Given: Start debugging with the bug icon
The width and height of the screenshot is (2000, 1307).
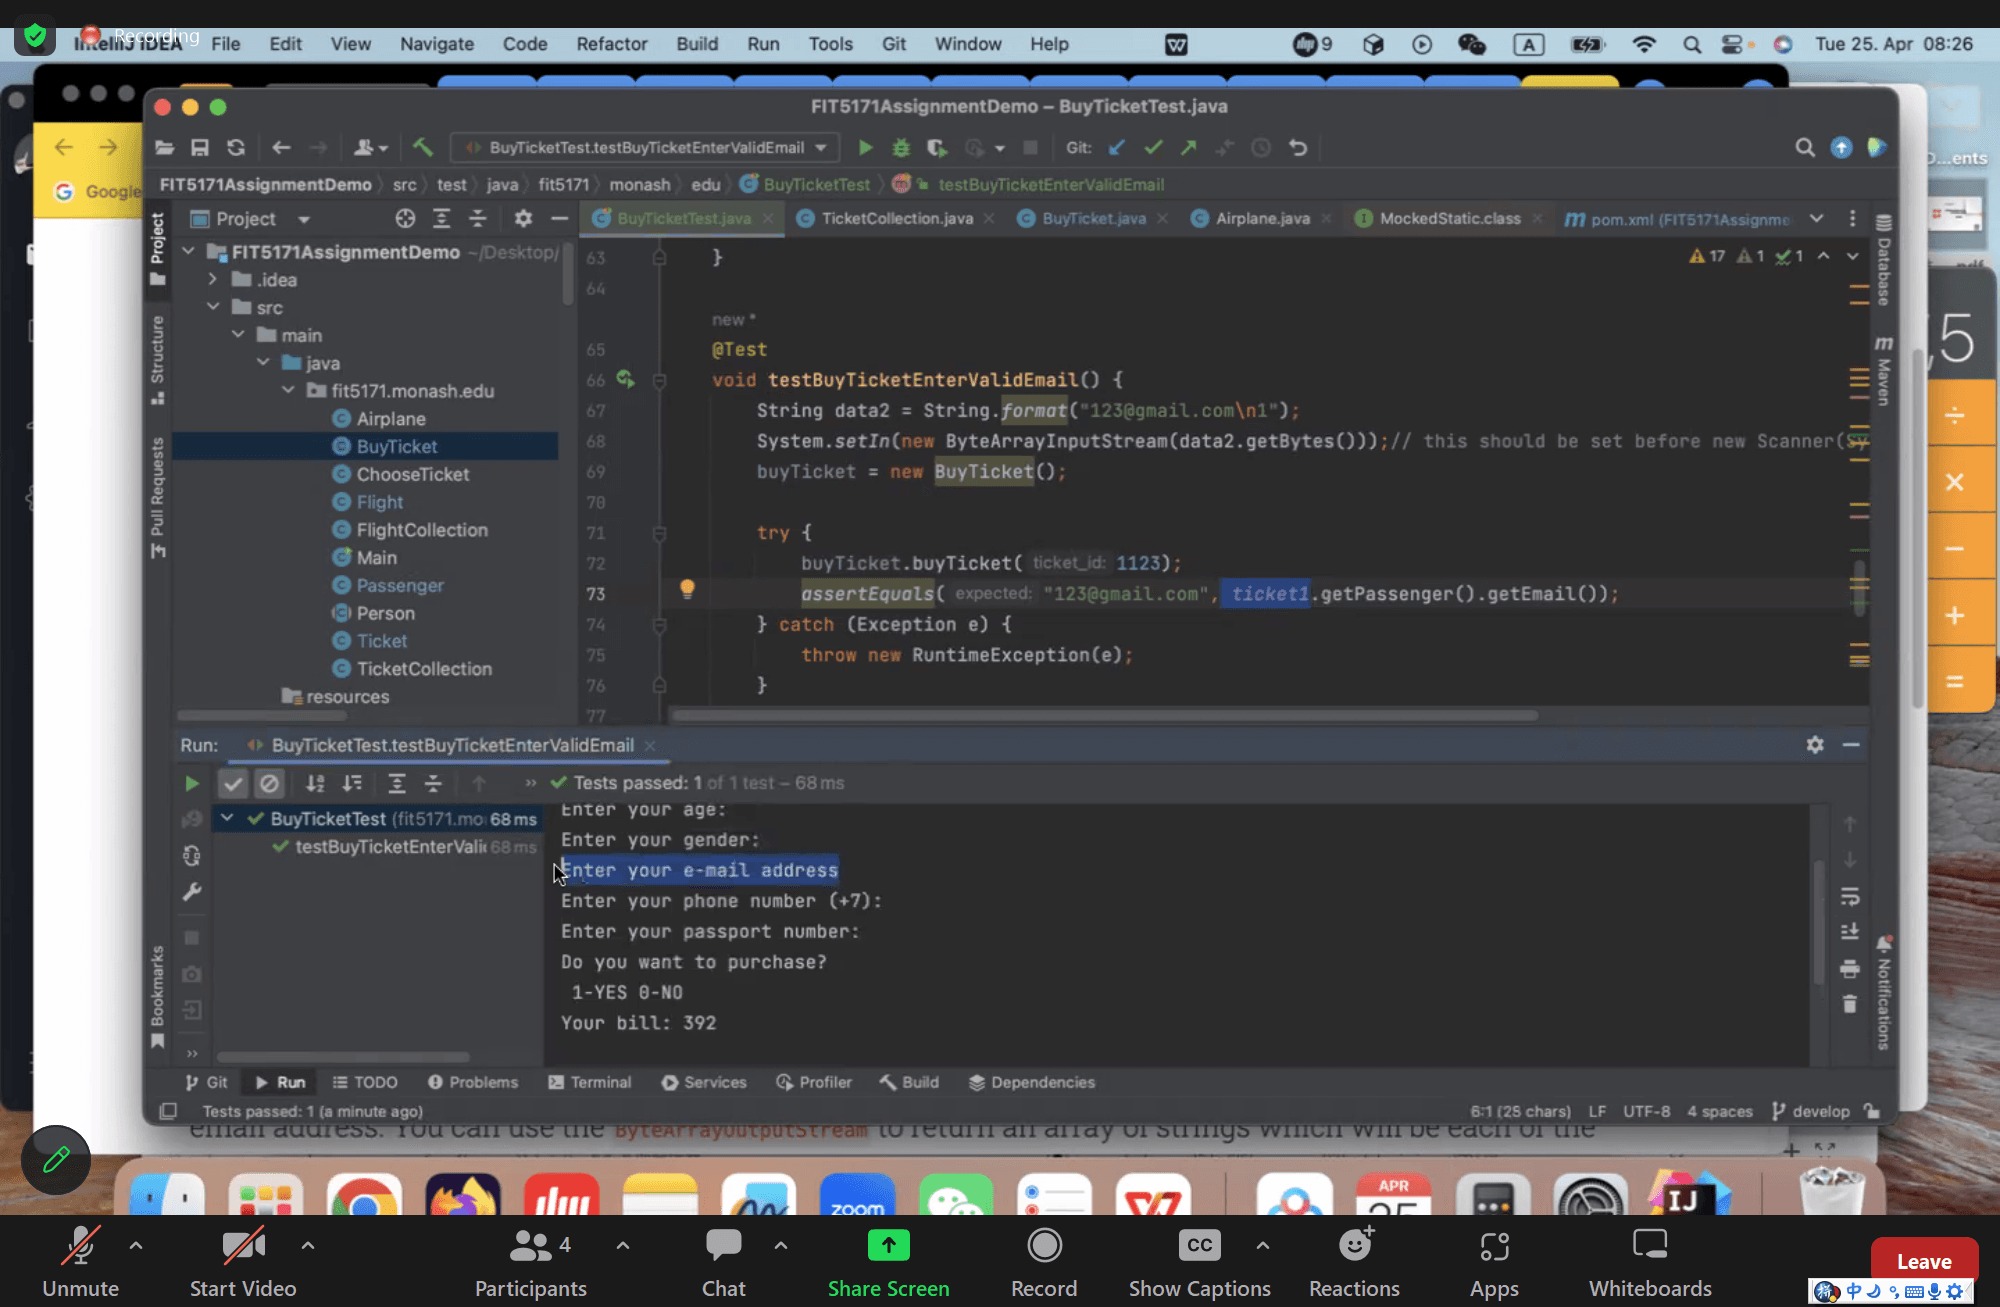Looking at the screenshot, I should point(900,148).
